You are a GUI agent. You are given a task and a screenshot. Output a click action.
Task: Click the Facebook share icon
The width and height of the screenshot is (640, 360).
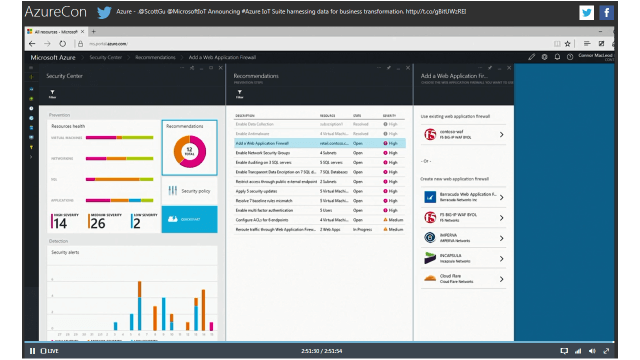click(606, 13)
